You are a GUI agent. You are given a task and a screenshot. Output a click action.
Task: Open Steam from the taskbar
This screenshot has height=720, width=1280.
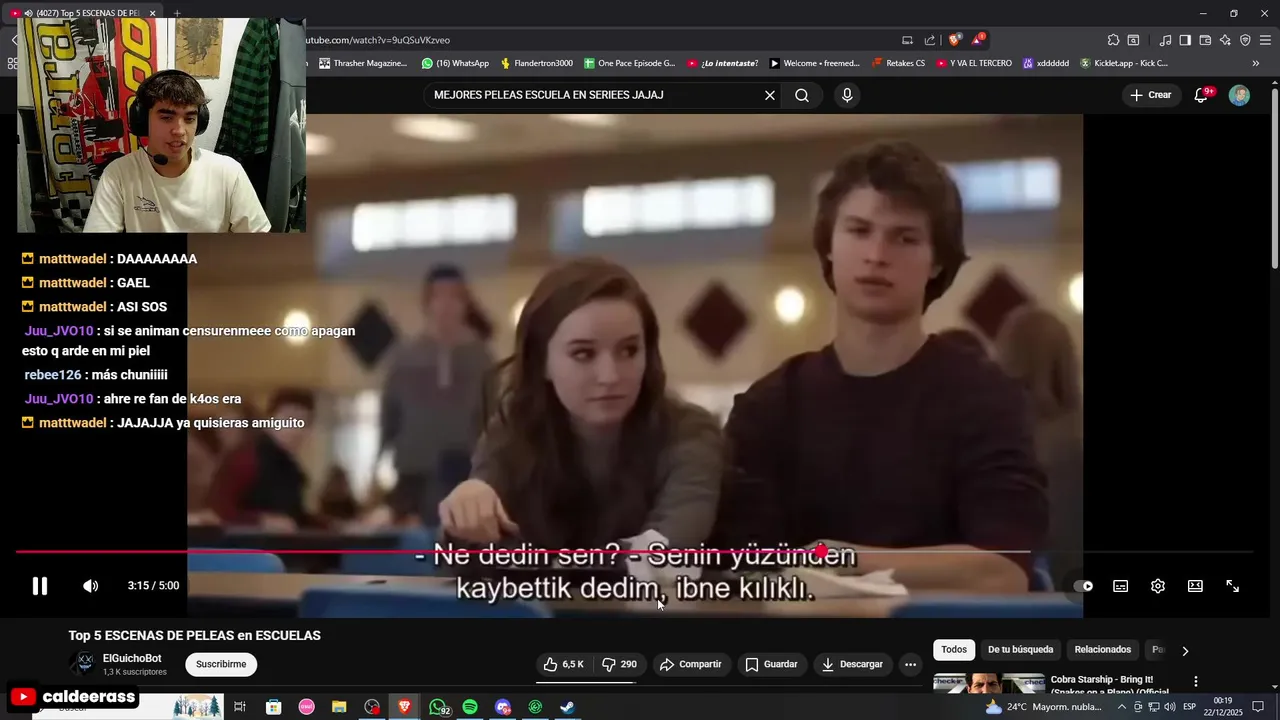566,707
